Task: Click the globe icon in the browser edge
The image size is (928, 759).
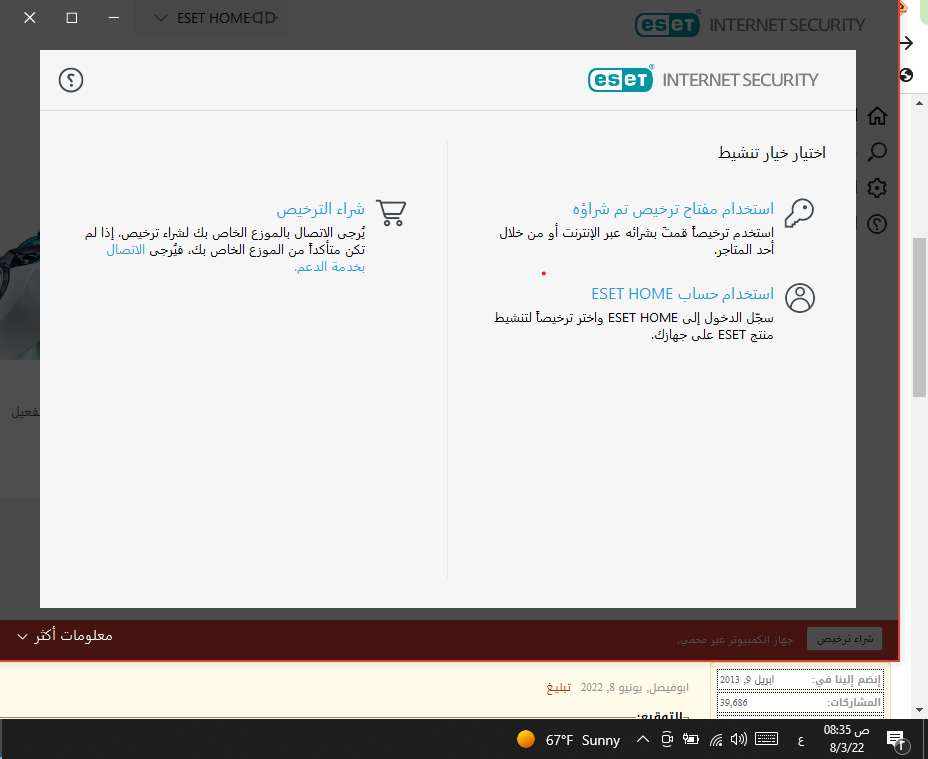Action: (907, 75)
